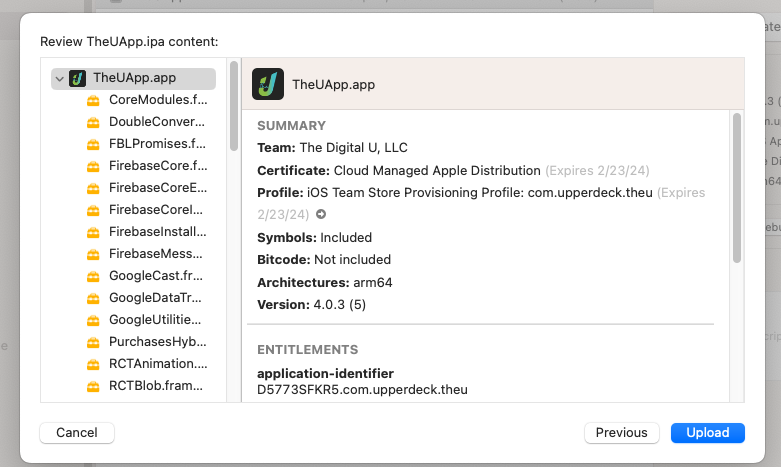Select RCTAnimation framework item
781x467 pixels.
(x=157, y=364)
